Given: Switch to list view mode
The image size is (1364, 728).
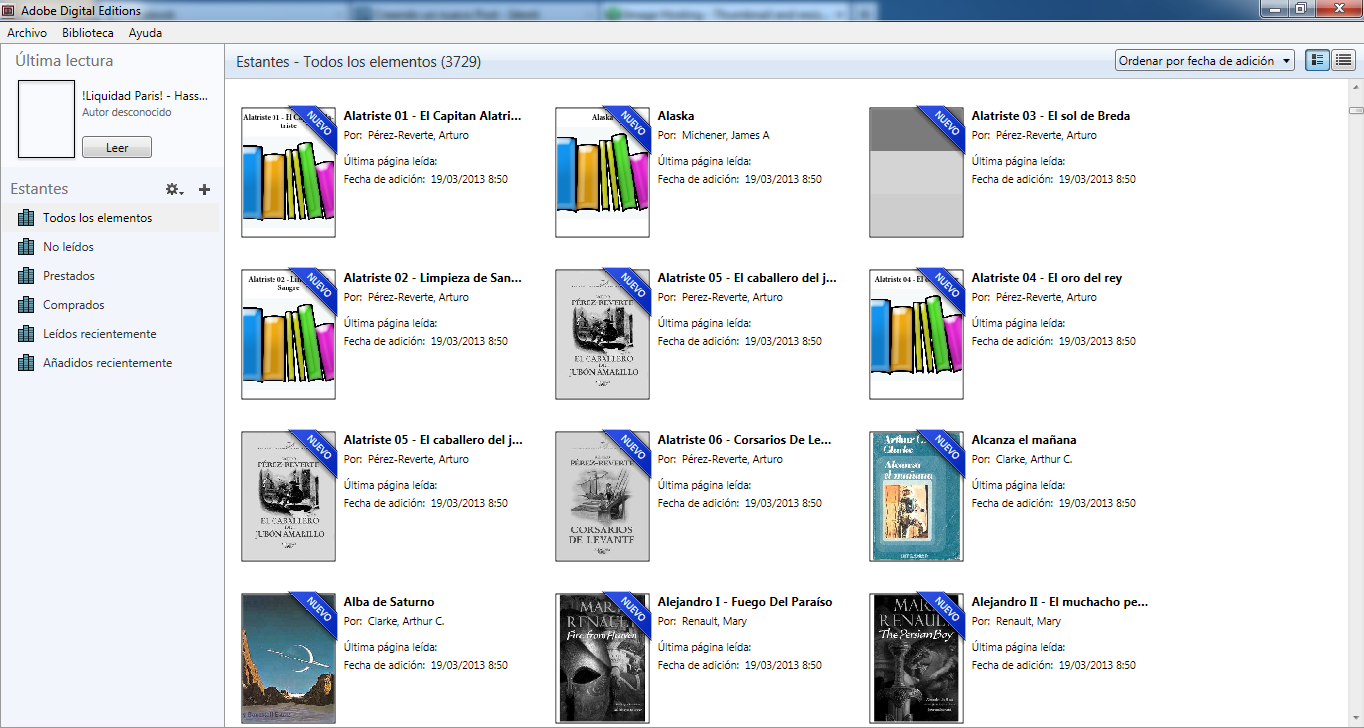Looking at the screenshot, I should click(x=1343, y=61).
